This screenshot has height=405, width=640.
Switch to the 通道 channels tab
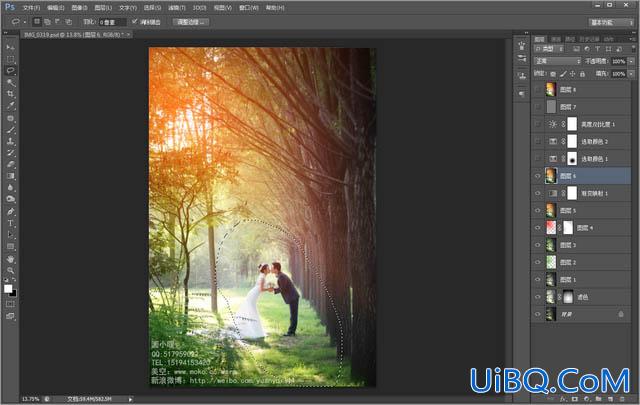tap(556, 39)
